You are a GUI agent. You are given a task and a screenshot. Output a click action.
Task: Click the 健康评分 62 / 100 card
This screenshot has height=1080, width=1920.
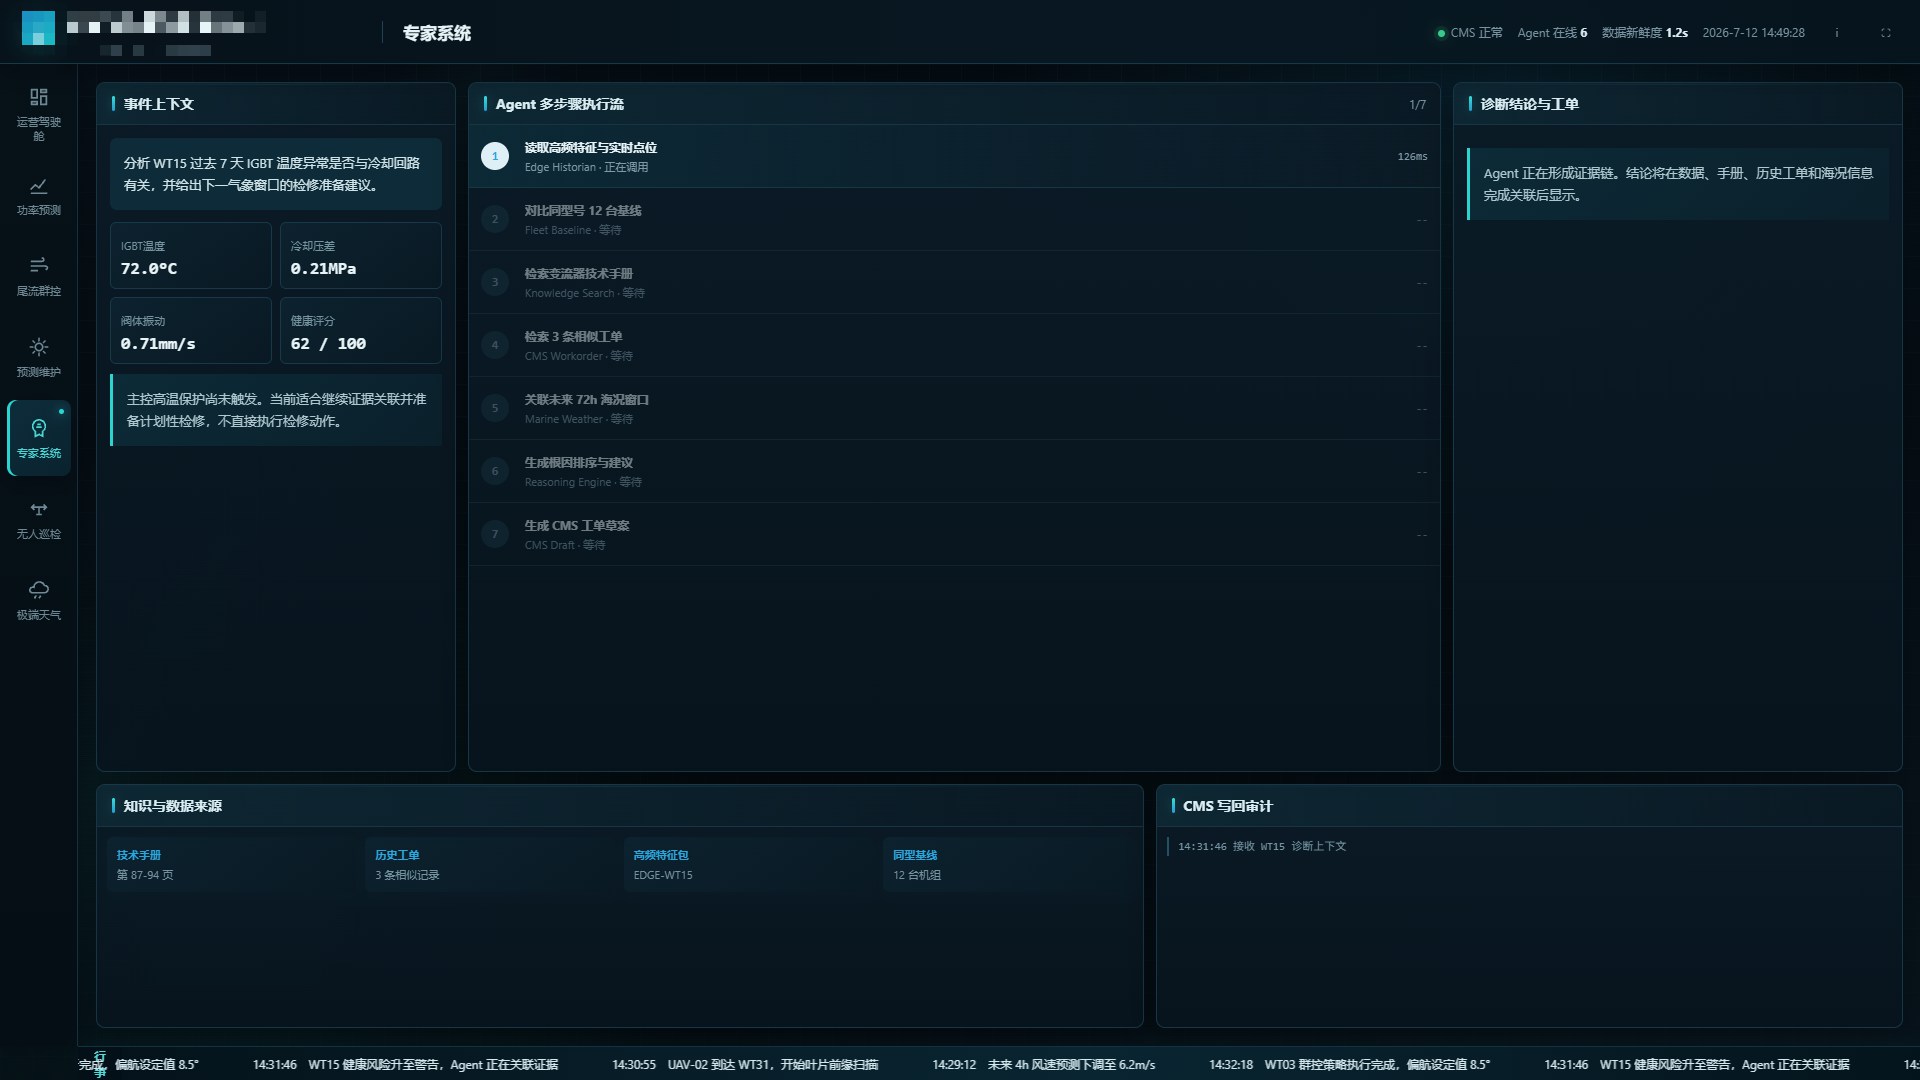click(x=361, y=331)
